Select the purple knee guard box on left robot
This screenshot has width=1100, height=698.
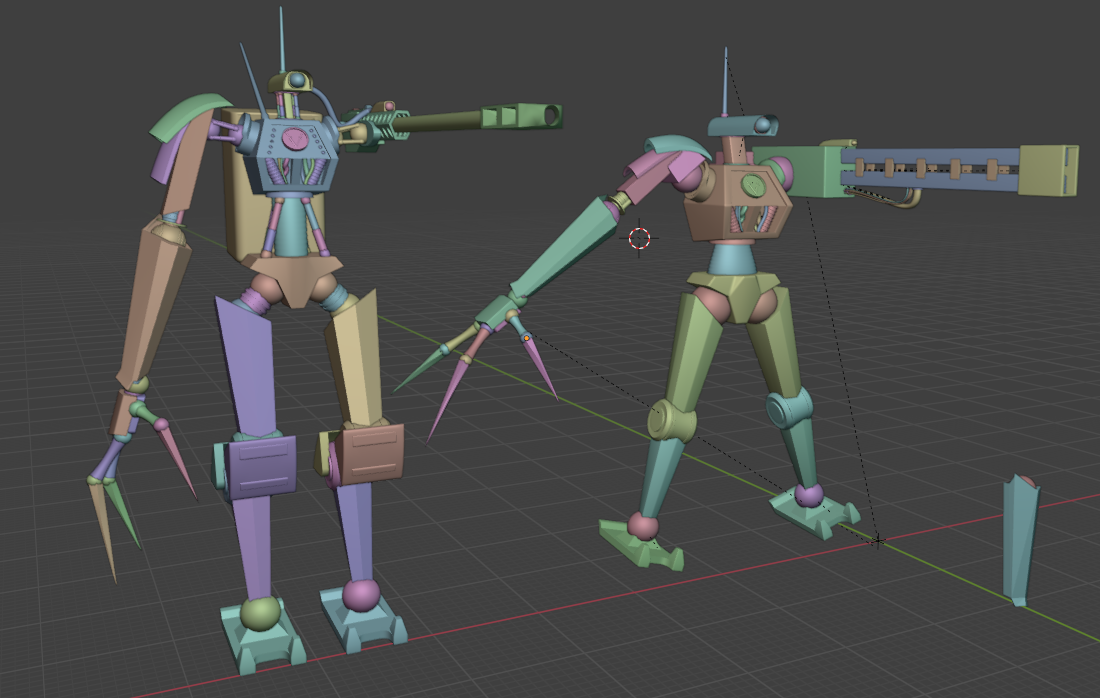262,467
